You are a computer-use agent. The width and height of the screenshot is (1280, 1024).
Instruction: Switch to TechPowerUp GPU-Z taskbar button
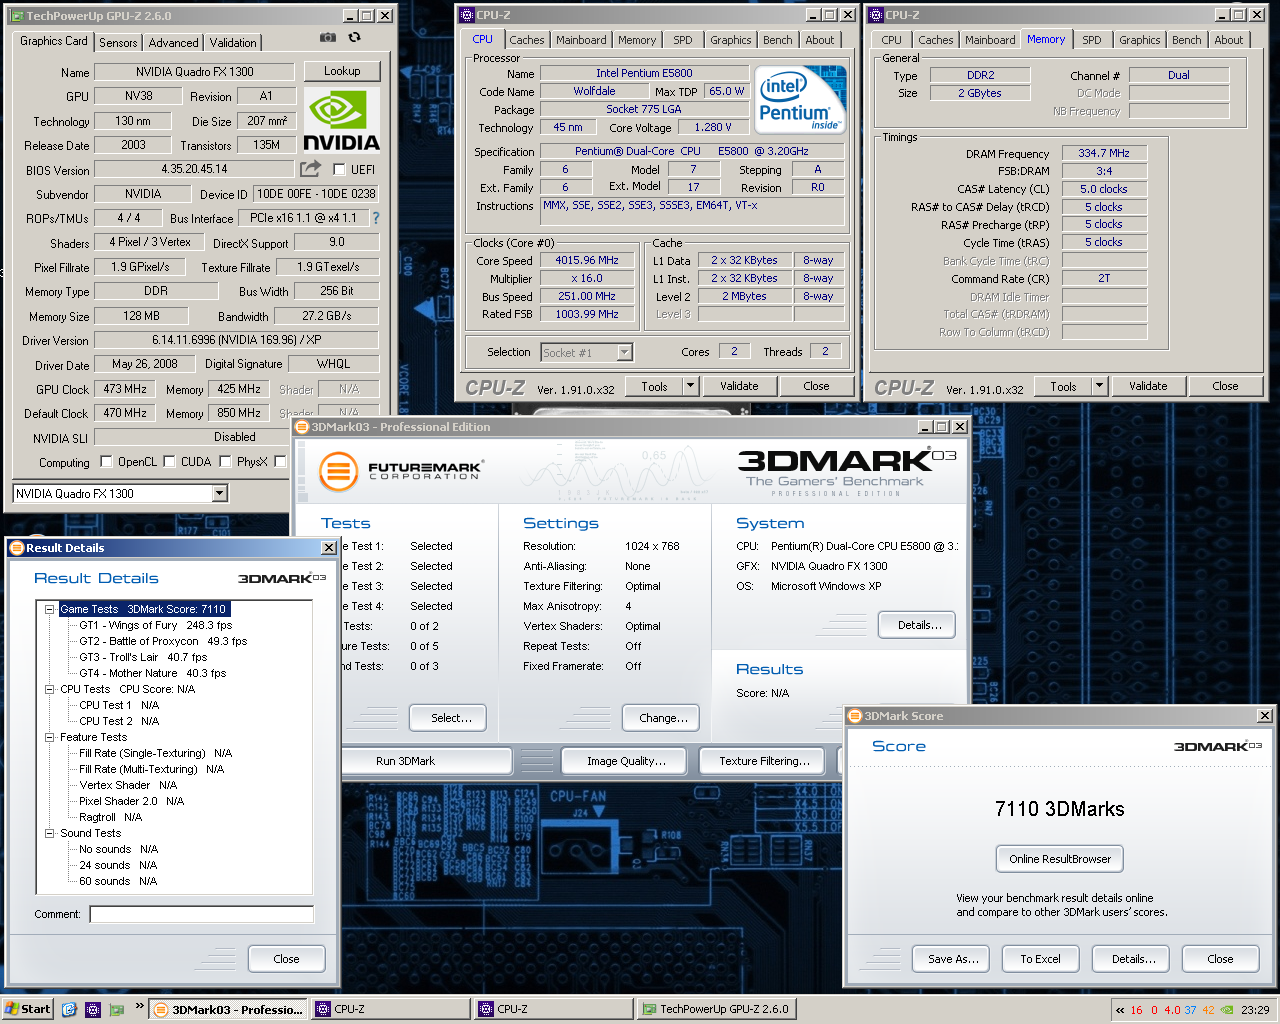pos(716,1009)
